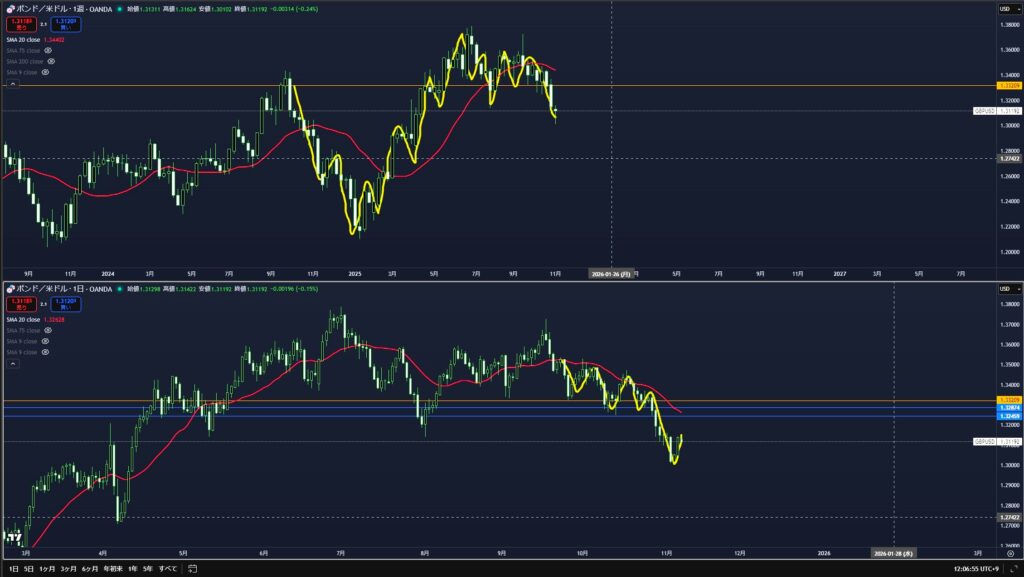This screenshot has height=577, width=1024.
Task: Show SMA 75 indicator in weekly chart
Action: coord(48,50)
